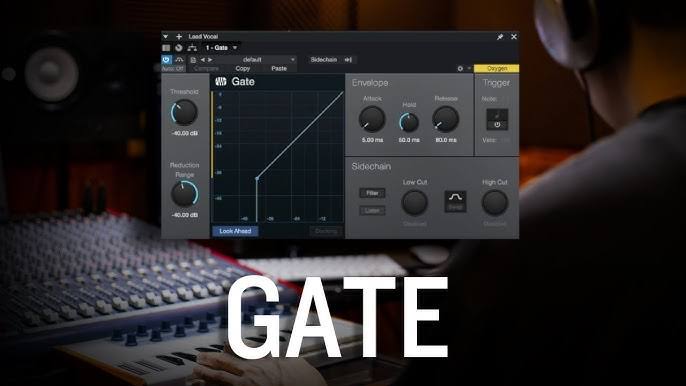Click the sidechain source arrow icon
Image resolution: width=686 pixels, height=386 pixels.
pos(348,60)
